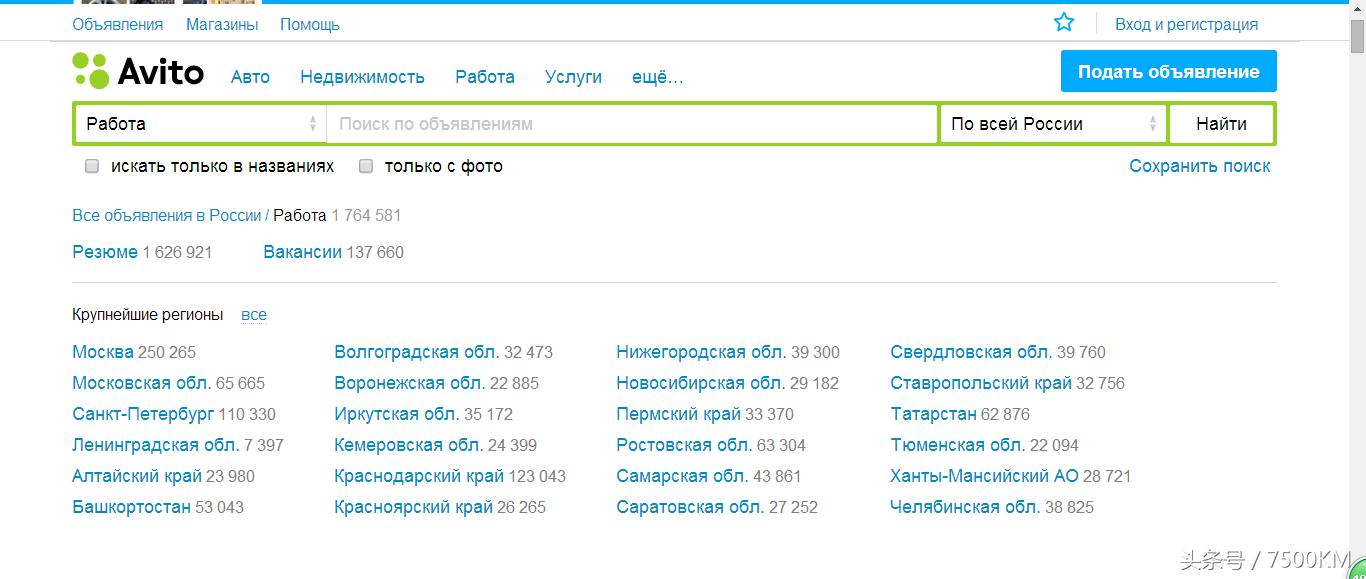Select region Красноярский край
This screenshot has width=1366, height=579.
(414, 507)
